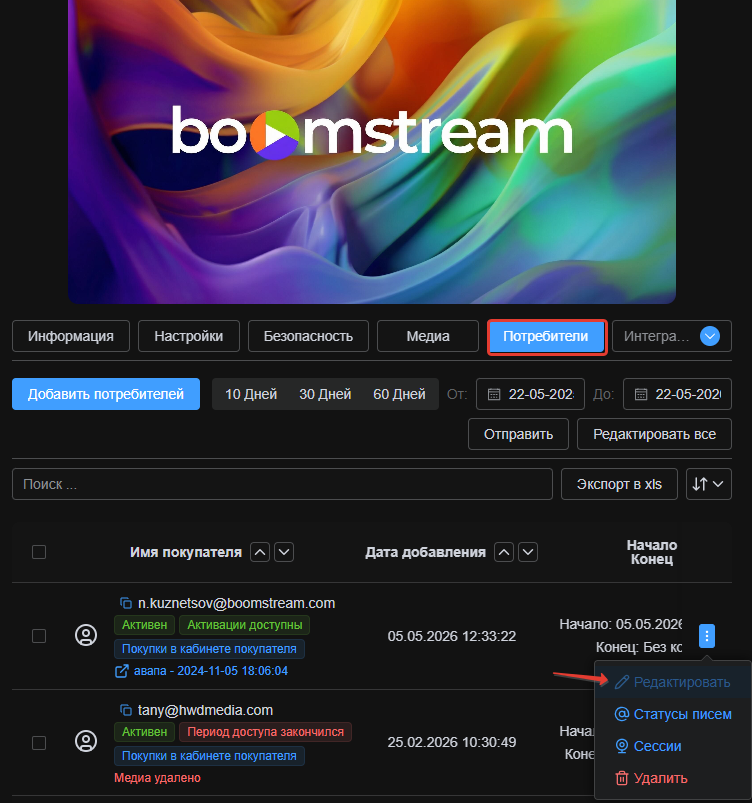752x803 pixels.
Task: Focus the Поиск search field
Action: (x=282, y=484)
